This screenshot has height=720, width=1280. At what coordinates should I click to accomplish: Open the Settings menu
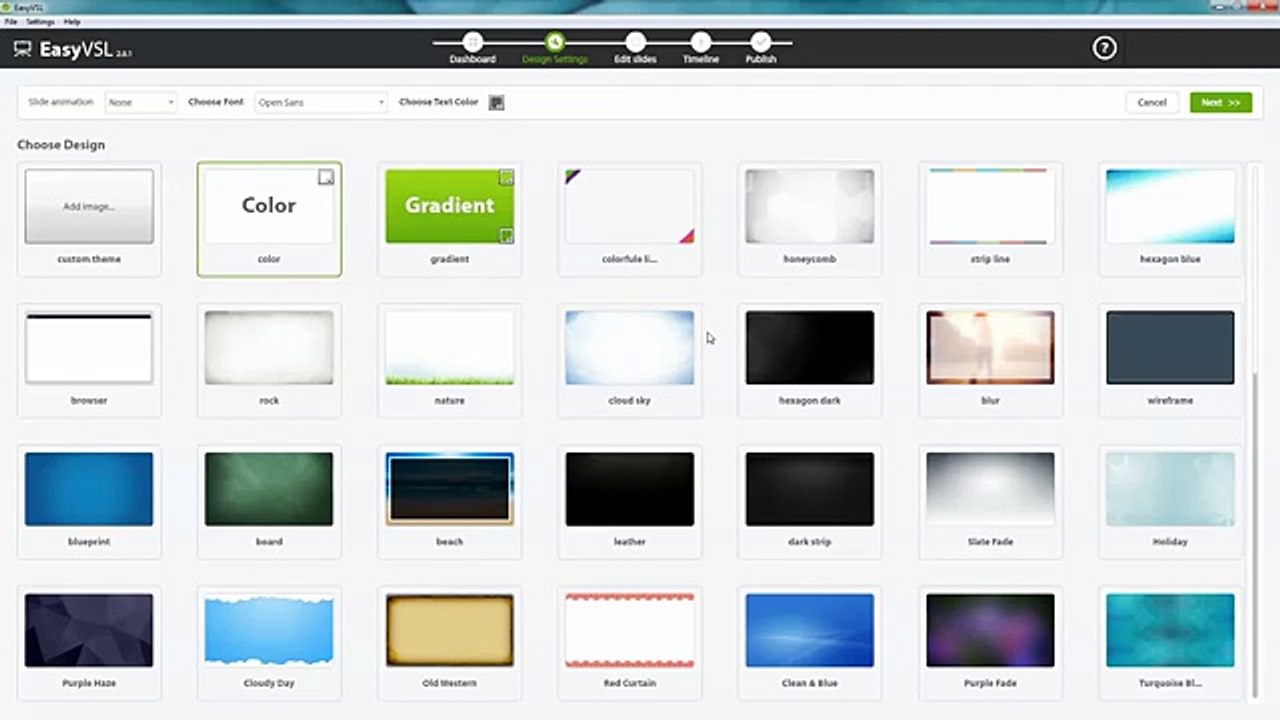(40, 21)
